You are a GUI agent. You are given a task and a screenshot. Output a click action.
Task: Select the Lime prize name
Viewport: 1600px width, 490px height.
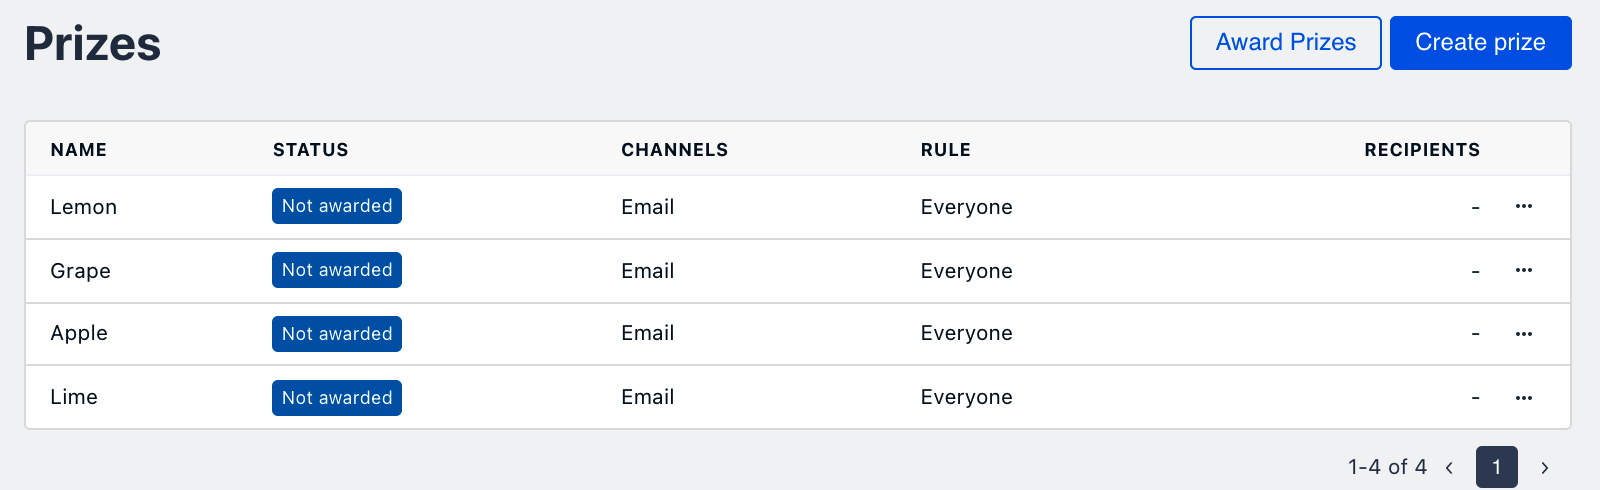coord(74,397)
